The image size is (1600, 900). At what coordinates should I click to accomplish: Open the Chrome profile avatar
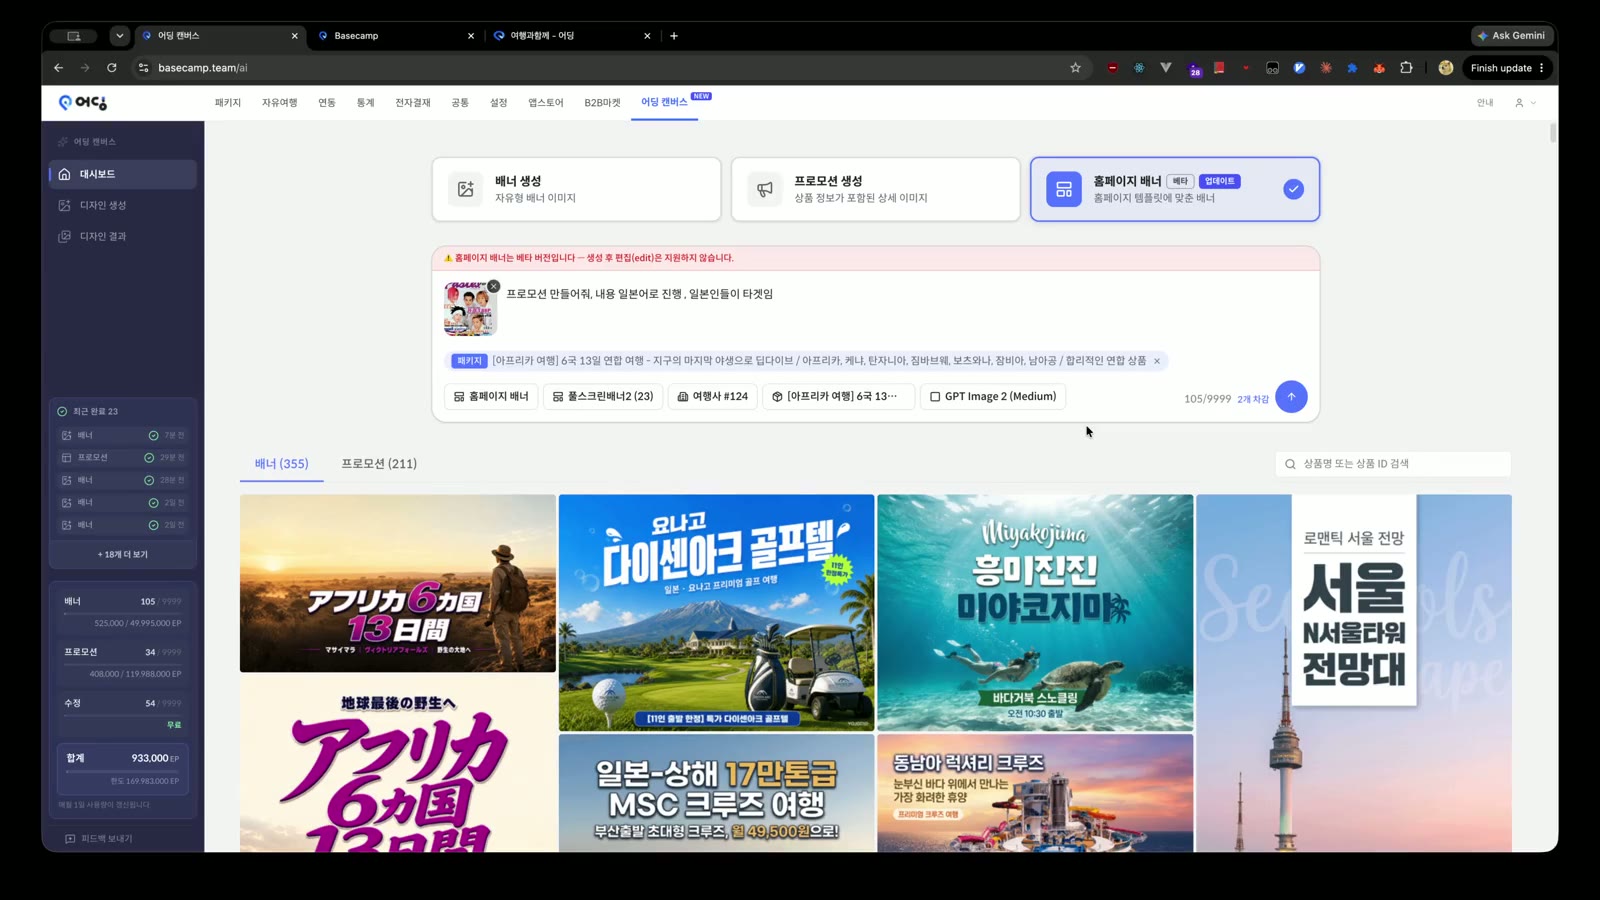tap(1445, 68)
